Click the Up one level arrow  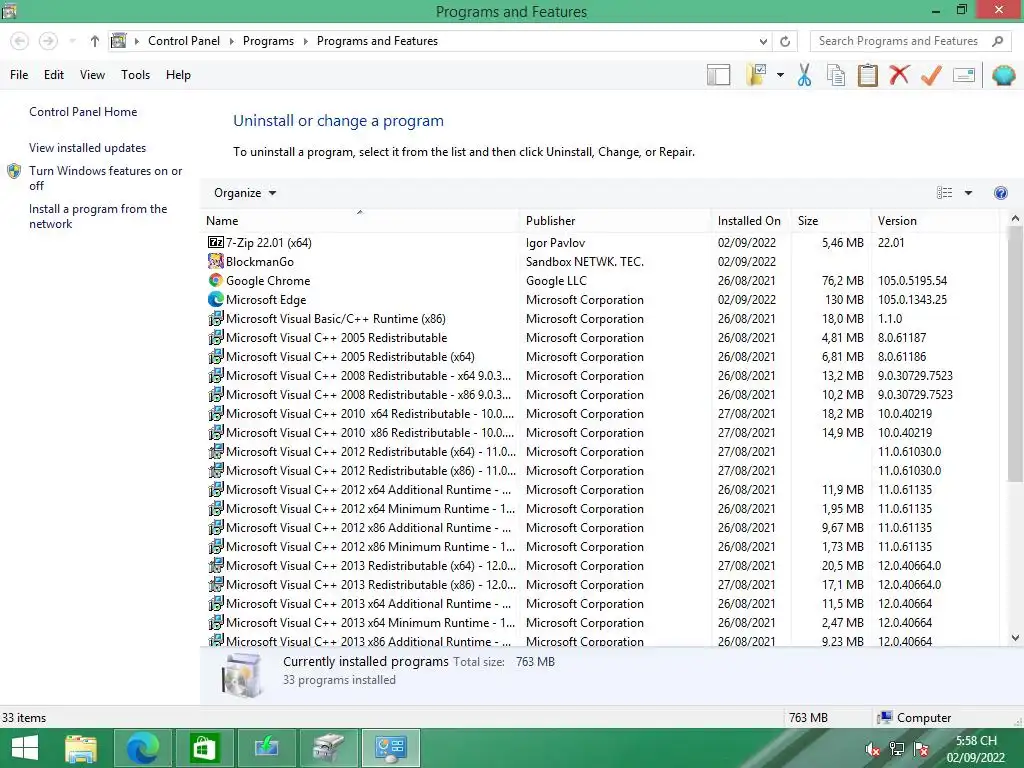(x=95, y=41)
